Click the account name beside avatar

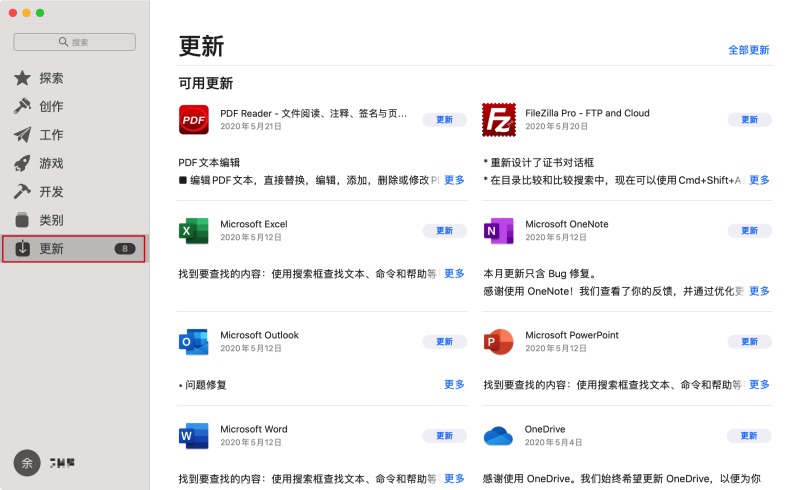[x=62, y=463]
